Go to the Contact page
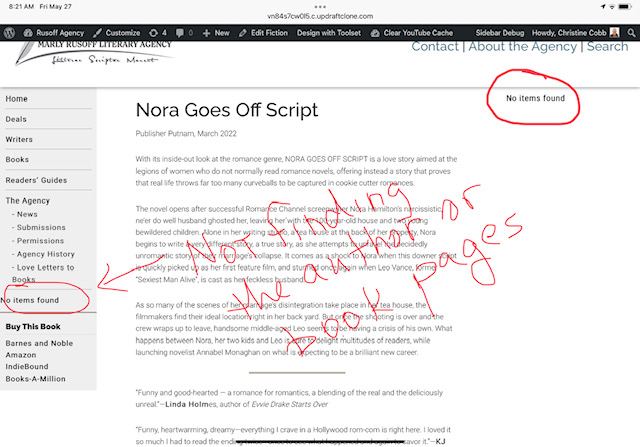 click(435, 46)
